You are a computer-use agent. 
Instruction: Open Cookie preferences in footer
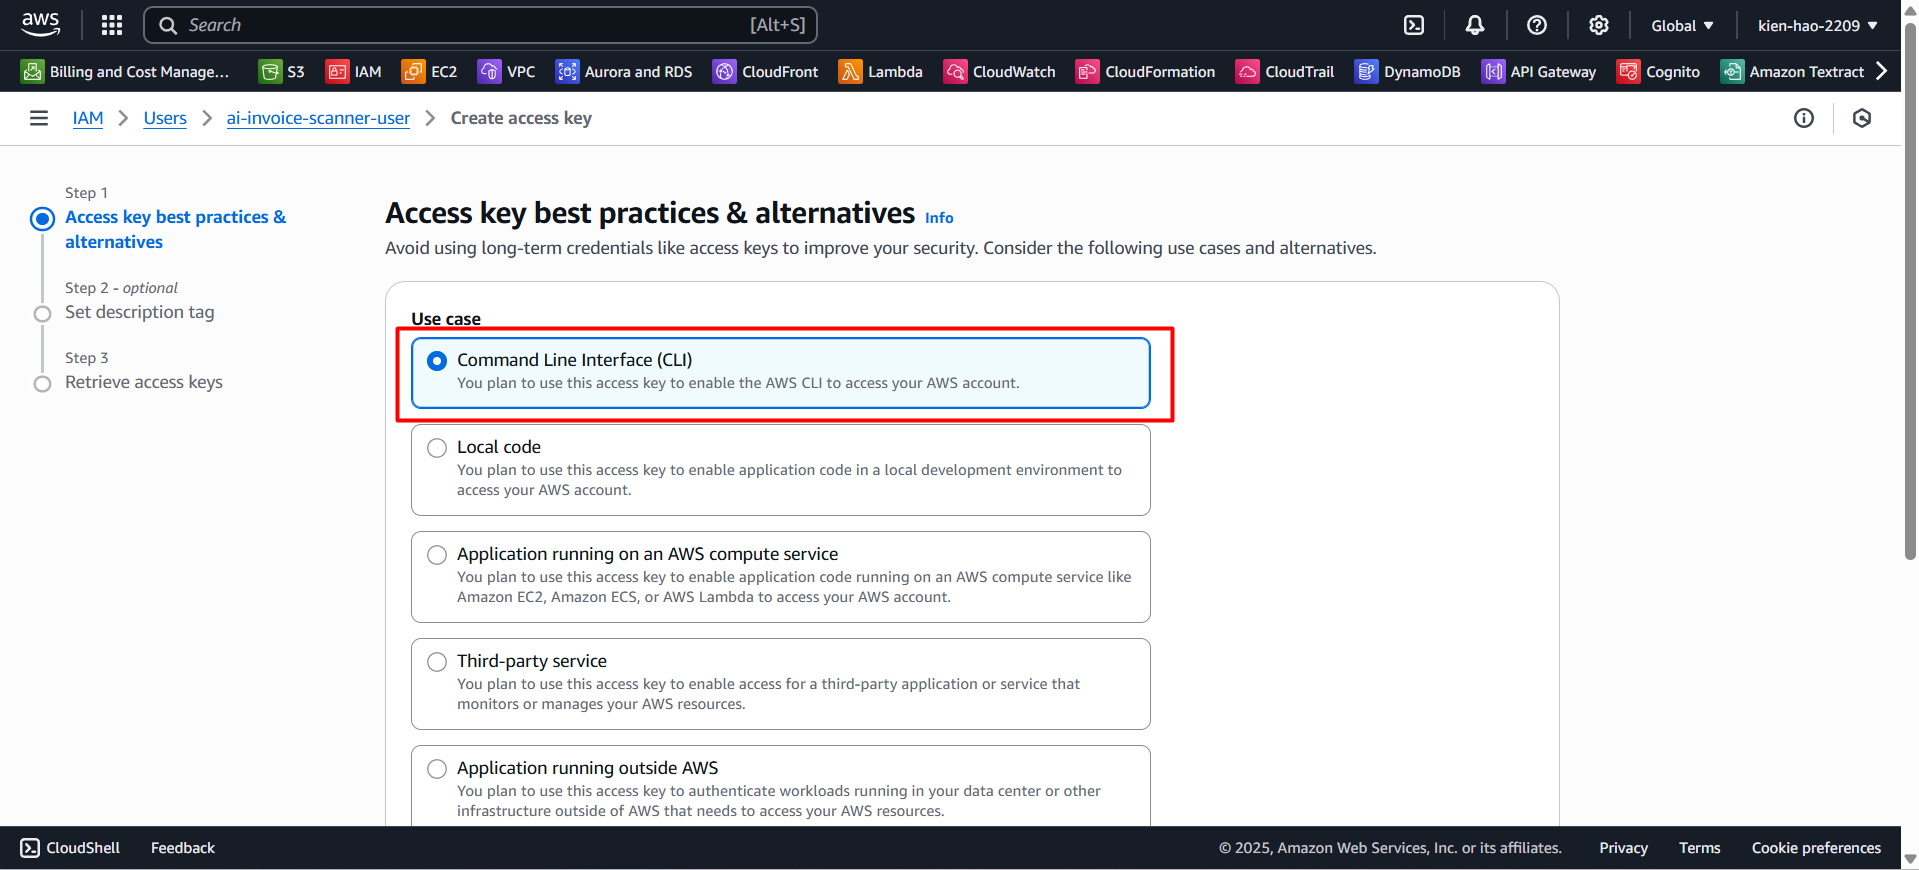click(x=1816, y=848)
